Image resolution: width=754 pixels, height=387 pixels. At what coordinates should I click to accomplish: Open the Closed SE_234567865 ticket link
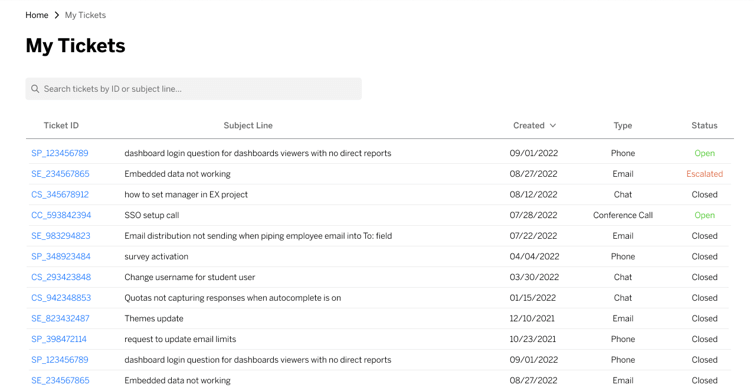[60, 380]
